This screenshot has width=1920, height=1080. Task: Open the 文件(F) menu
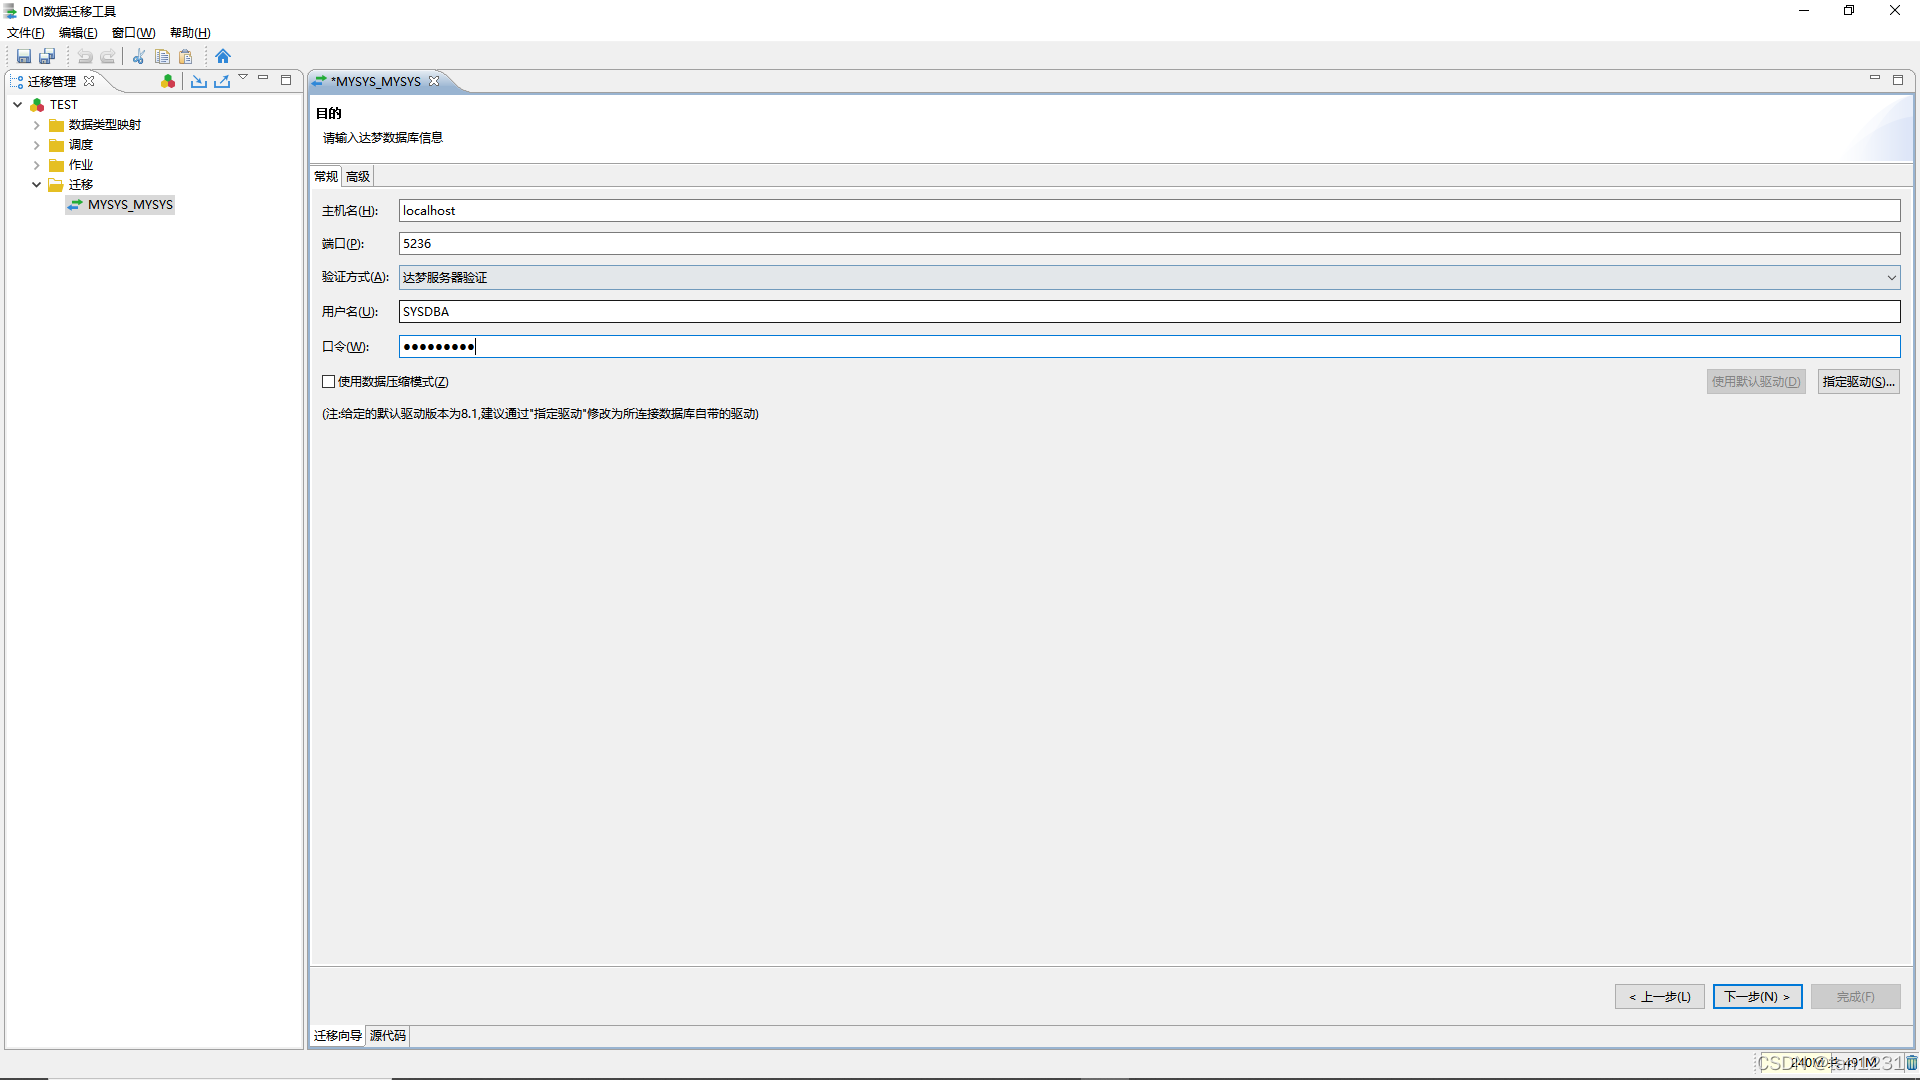pos(25,33)
